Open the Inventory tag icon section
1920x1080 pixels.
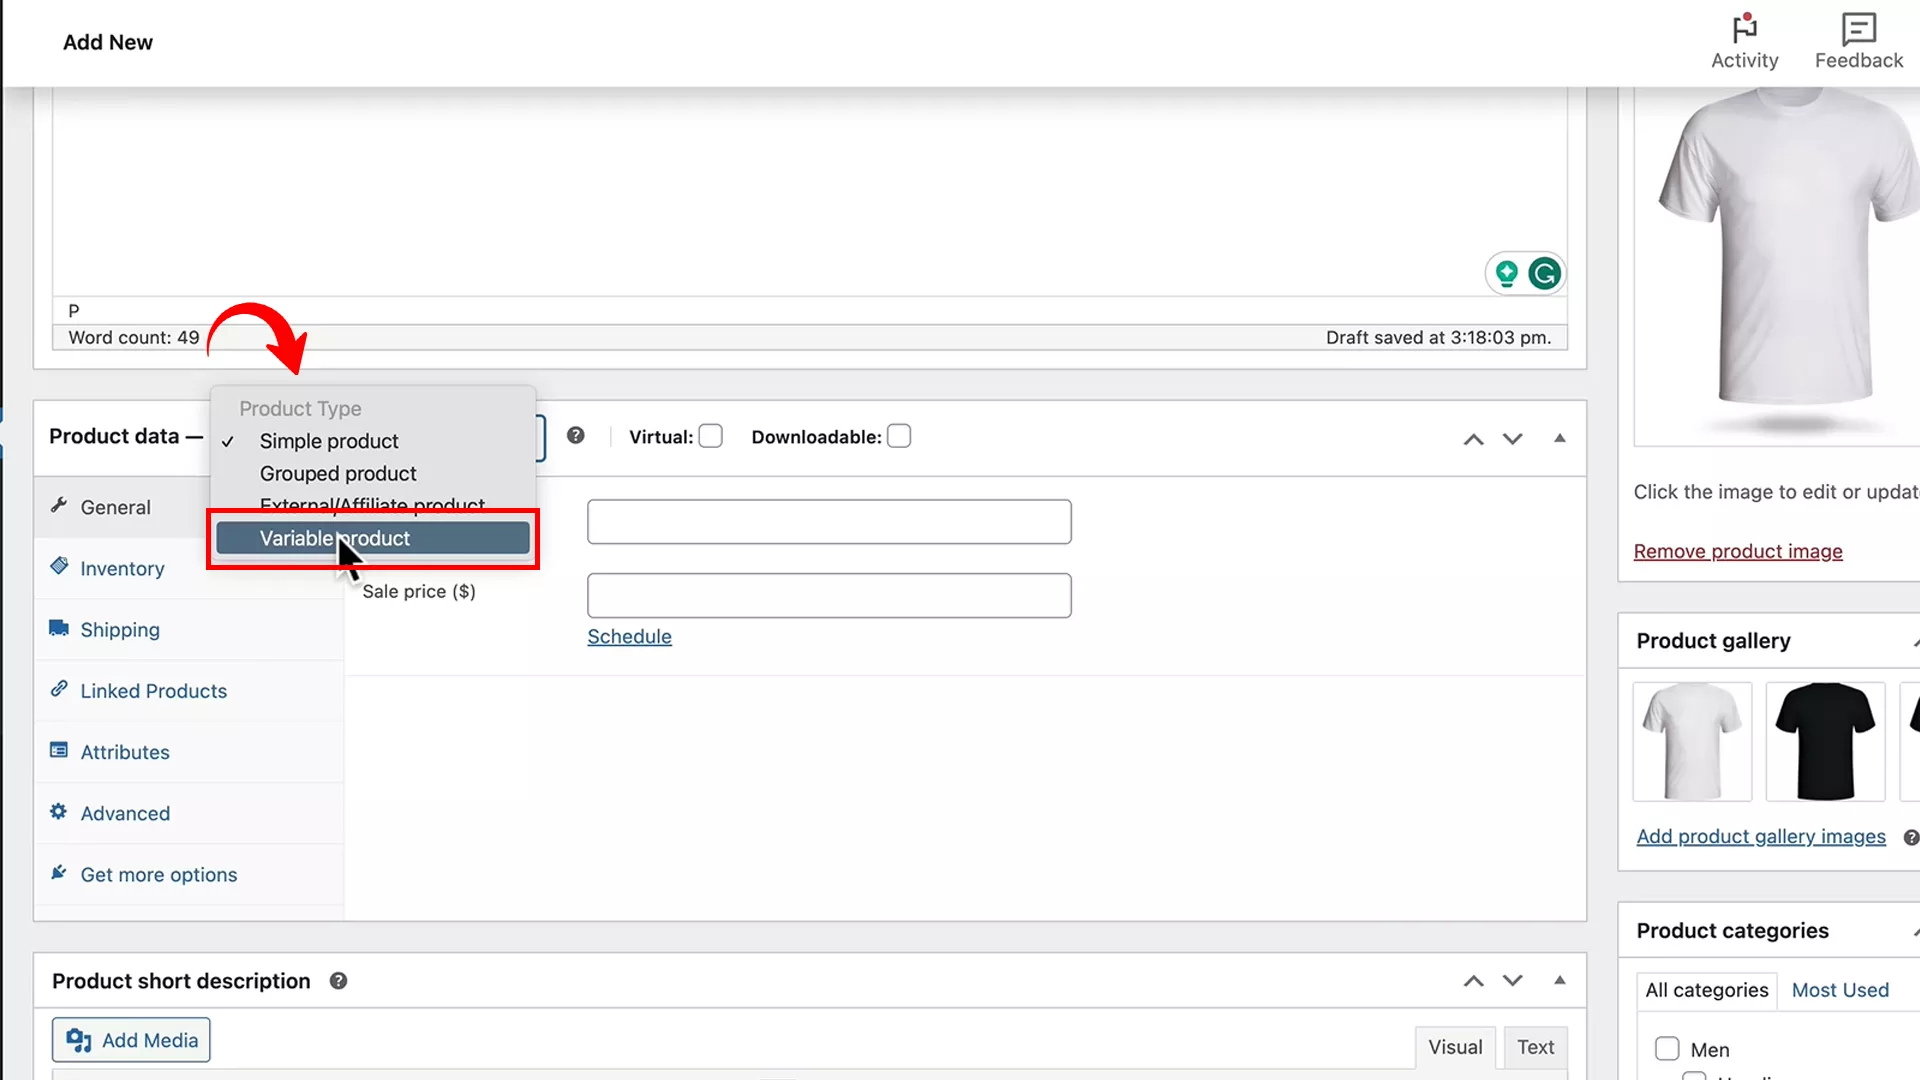click(x=59, y=567)
